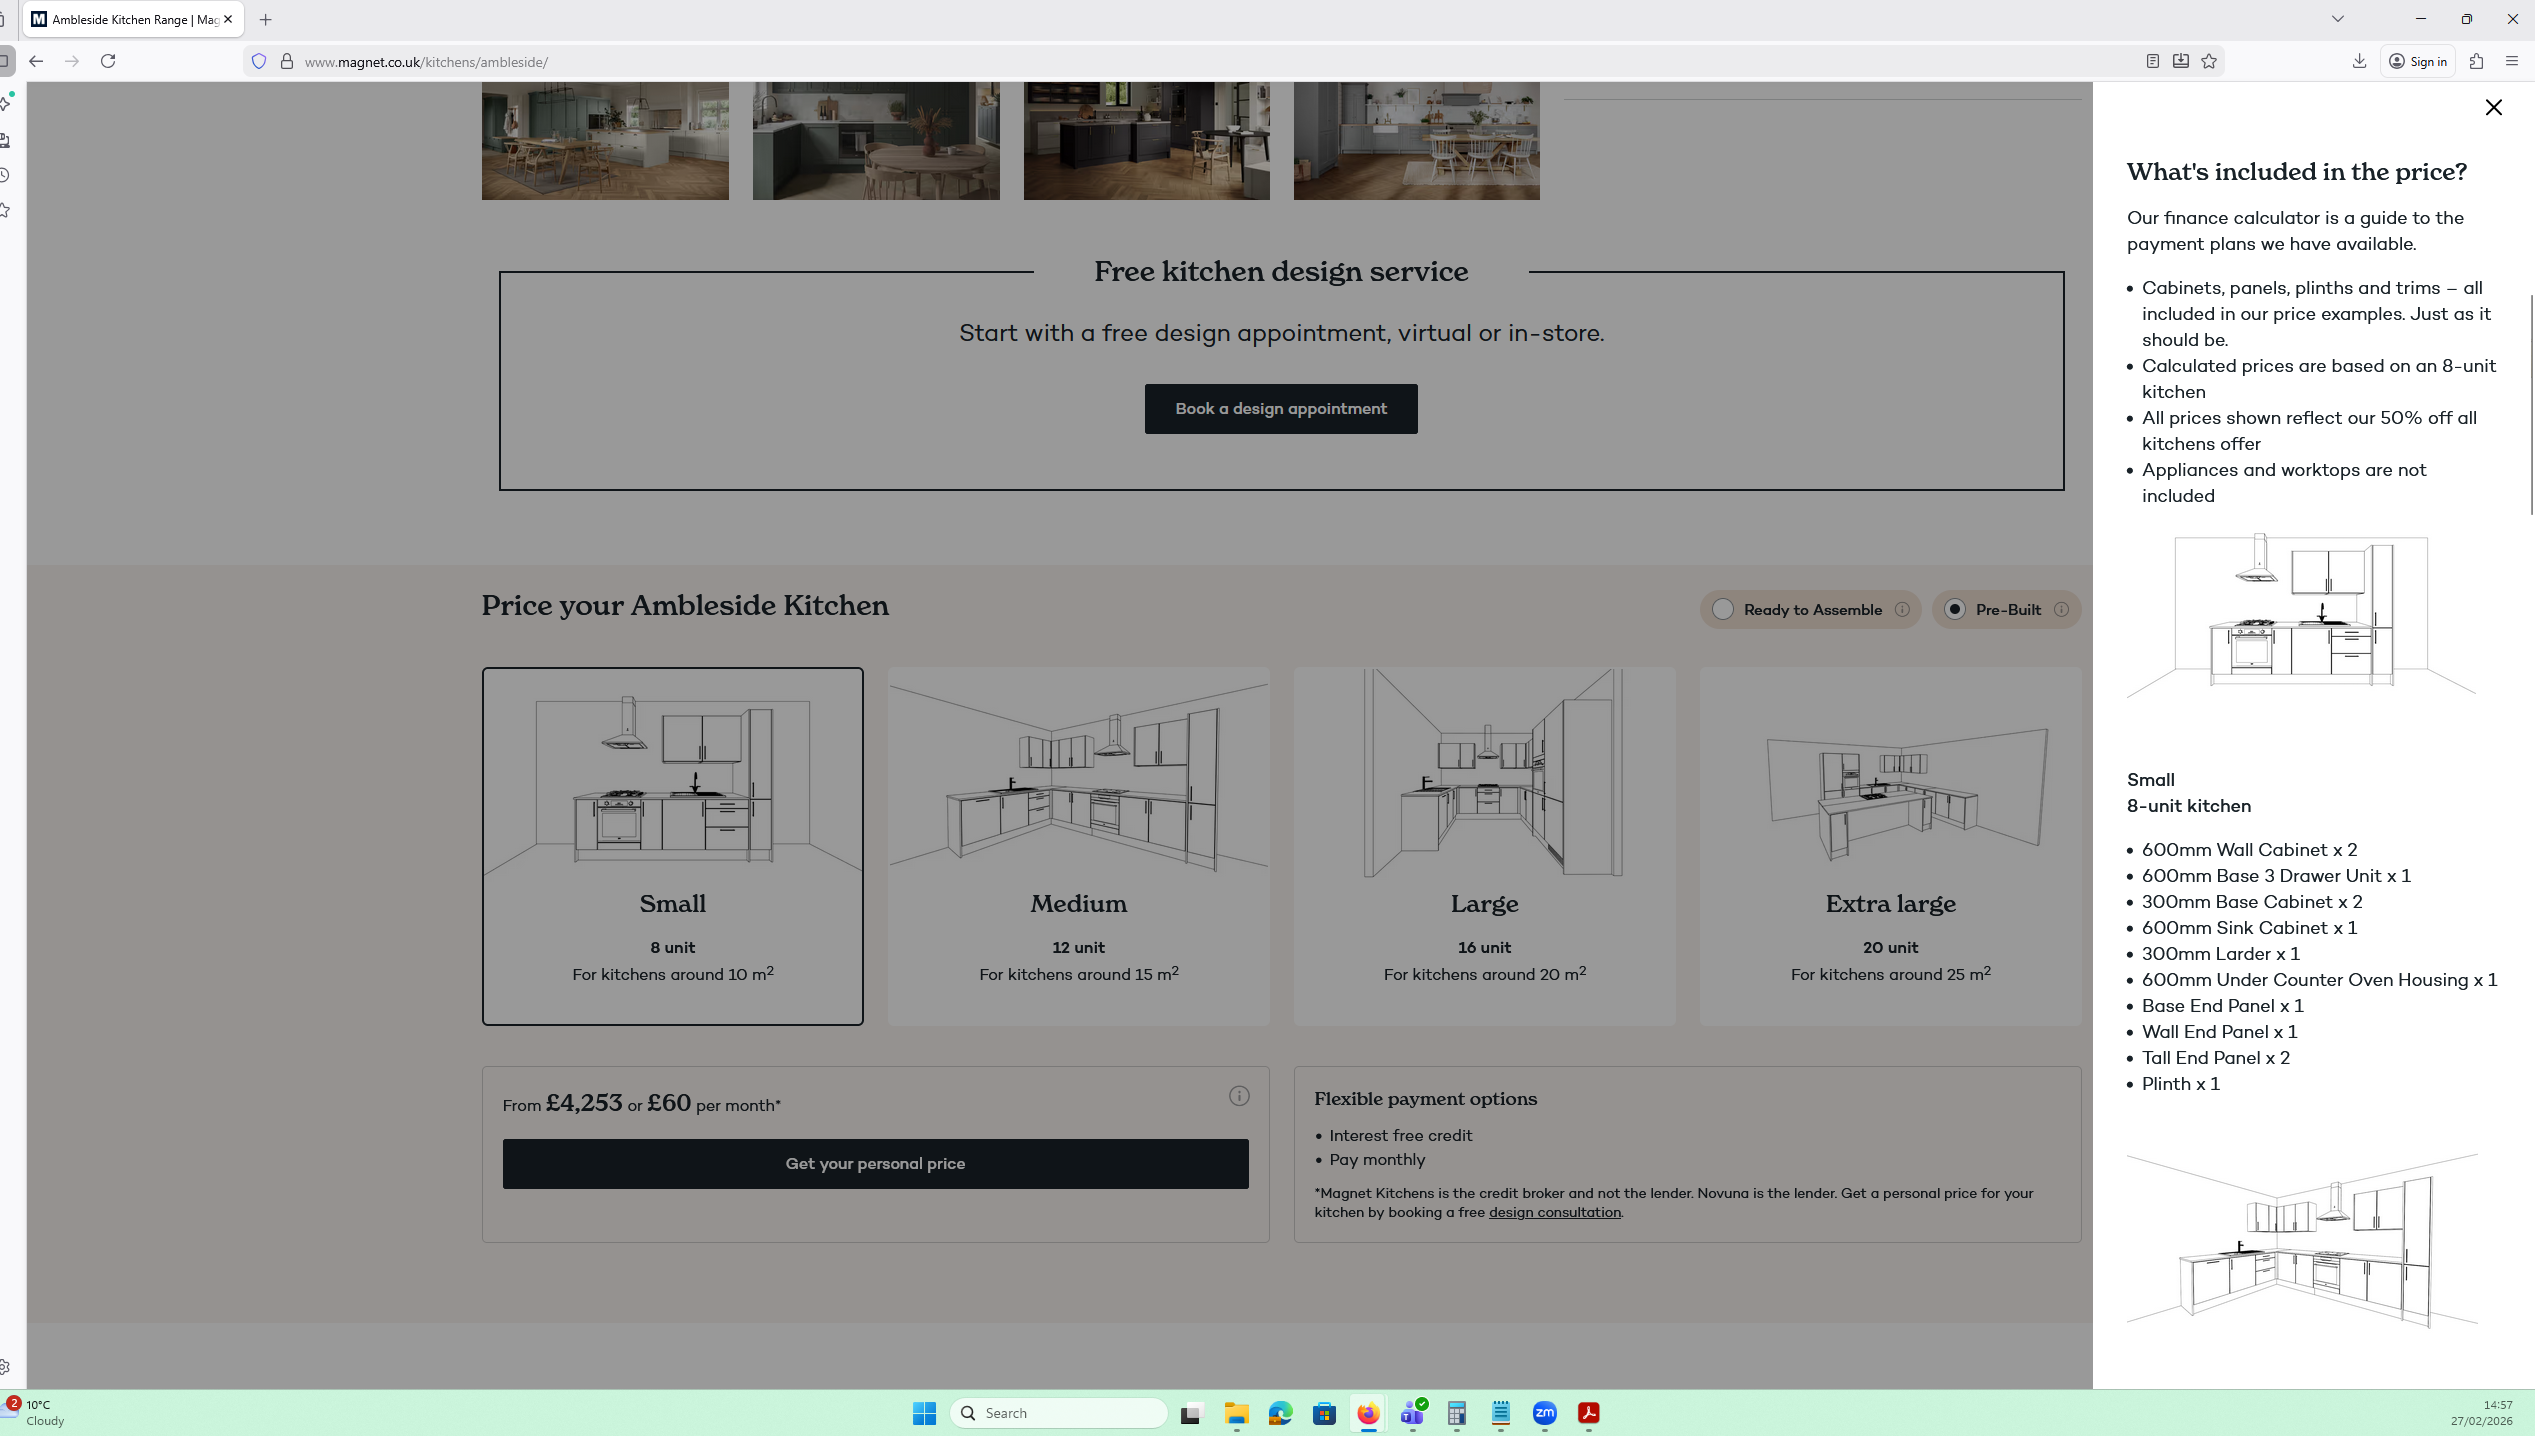Screen dimensions: 2535x1436
Task: Close the What's included side panel
Action: click(x=2493, y=107)
